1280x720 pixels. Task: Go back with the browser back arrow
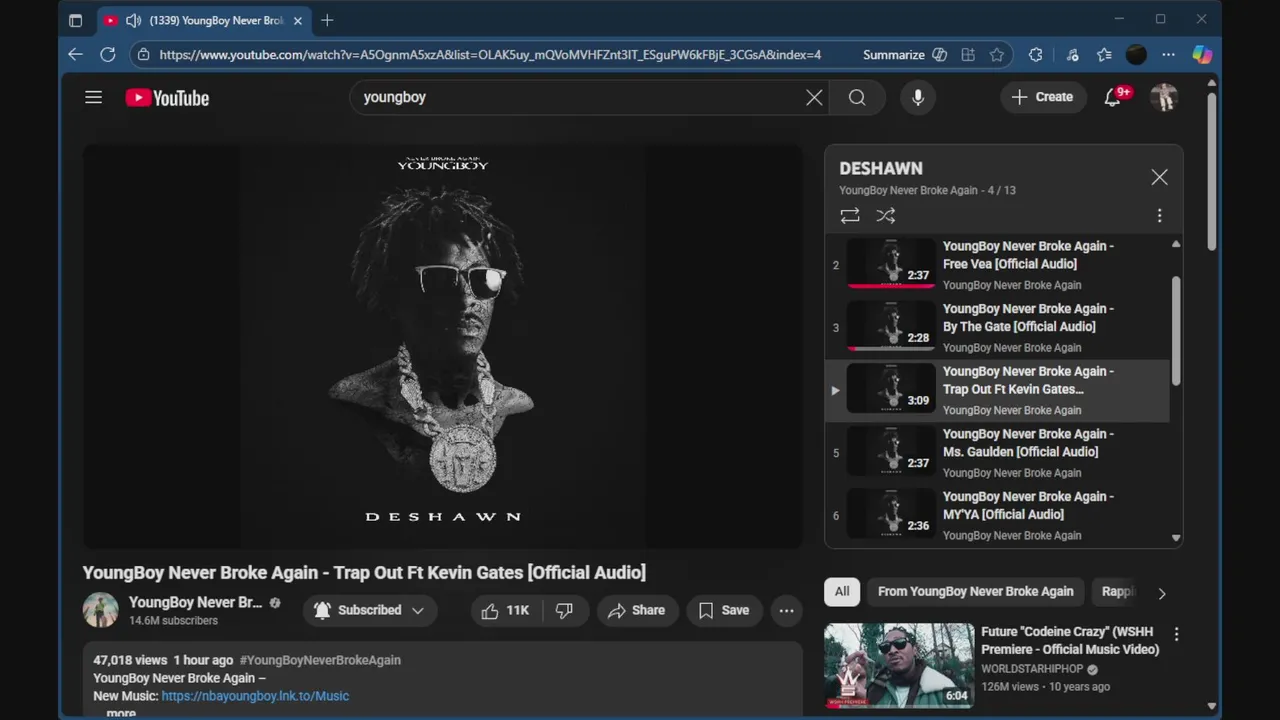click(75, 55)
